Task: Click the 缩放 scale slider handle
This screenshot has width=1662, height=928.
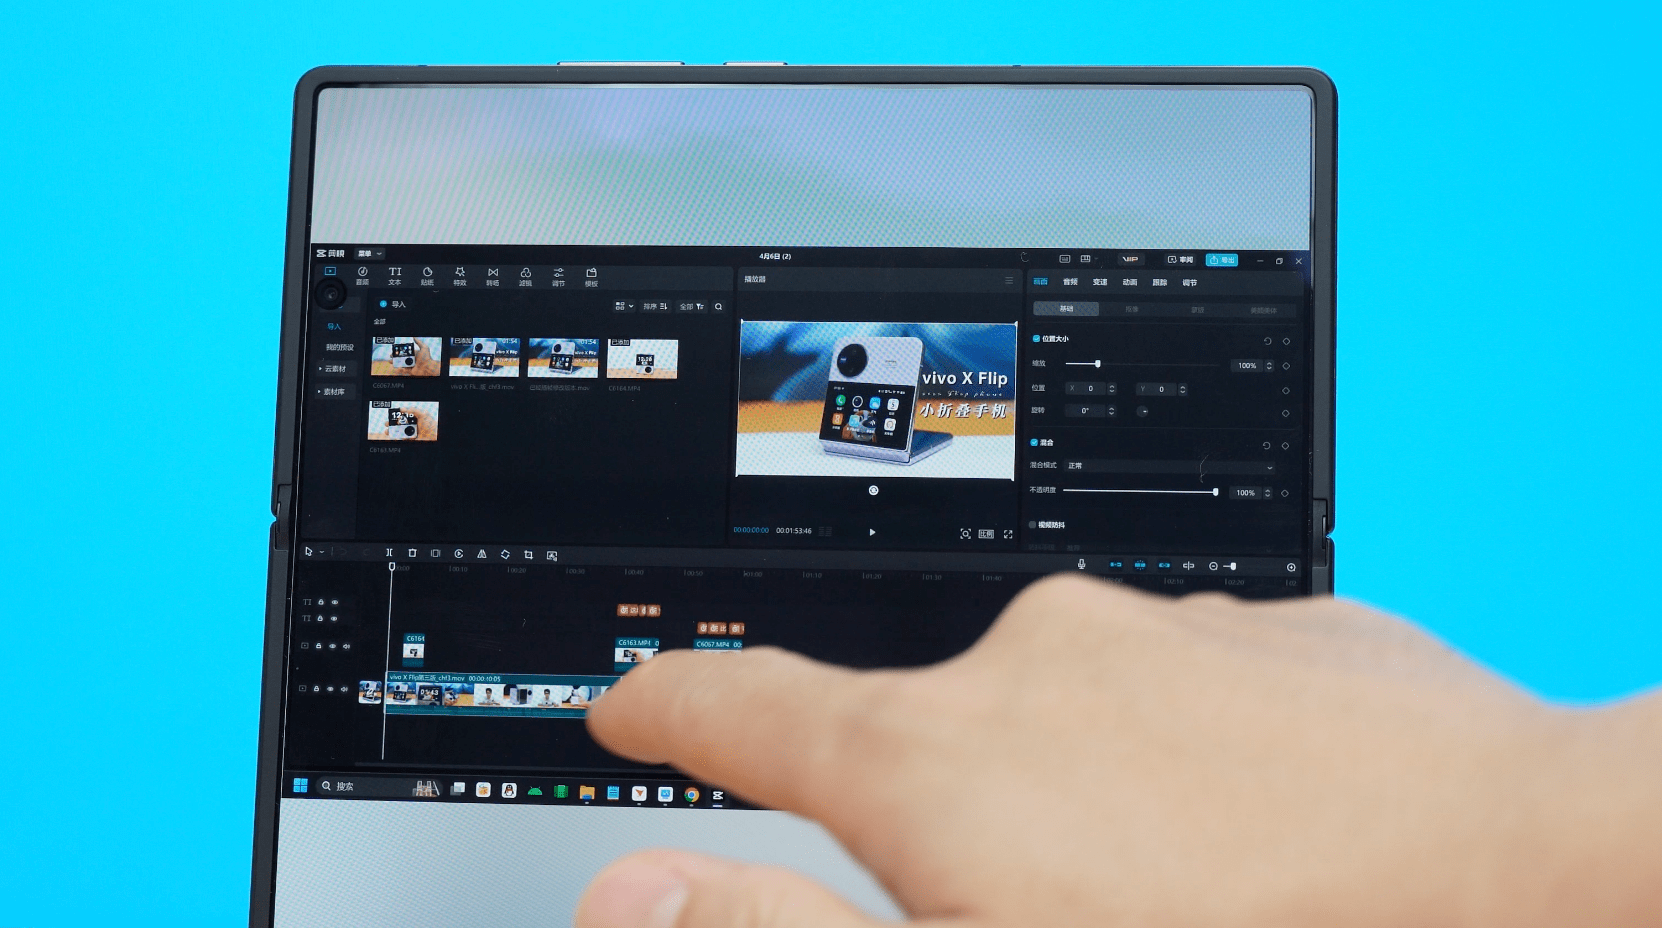Action: point(1097,364)
